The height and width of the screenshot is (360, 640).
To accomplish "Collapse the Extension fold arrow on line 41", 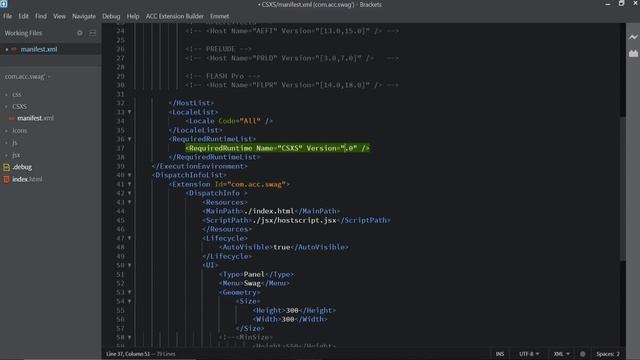I will (129, 184).
